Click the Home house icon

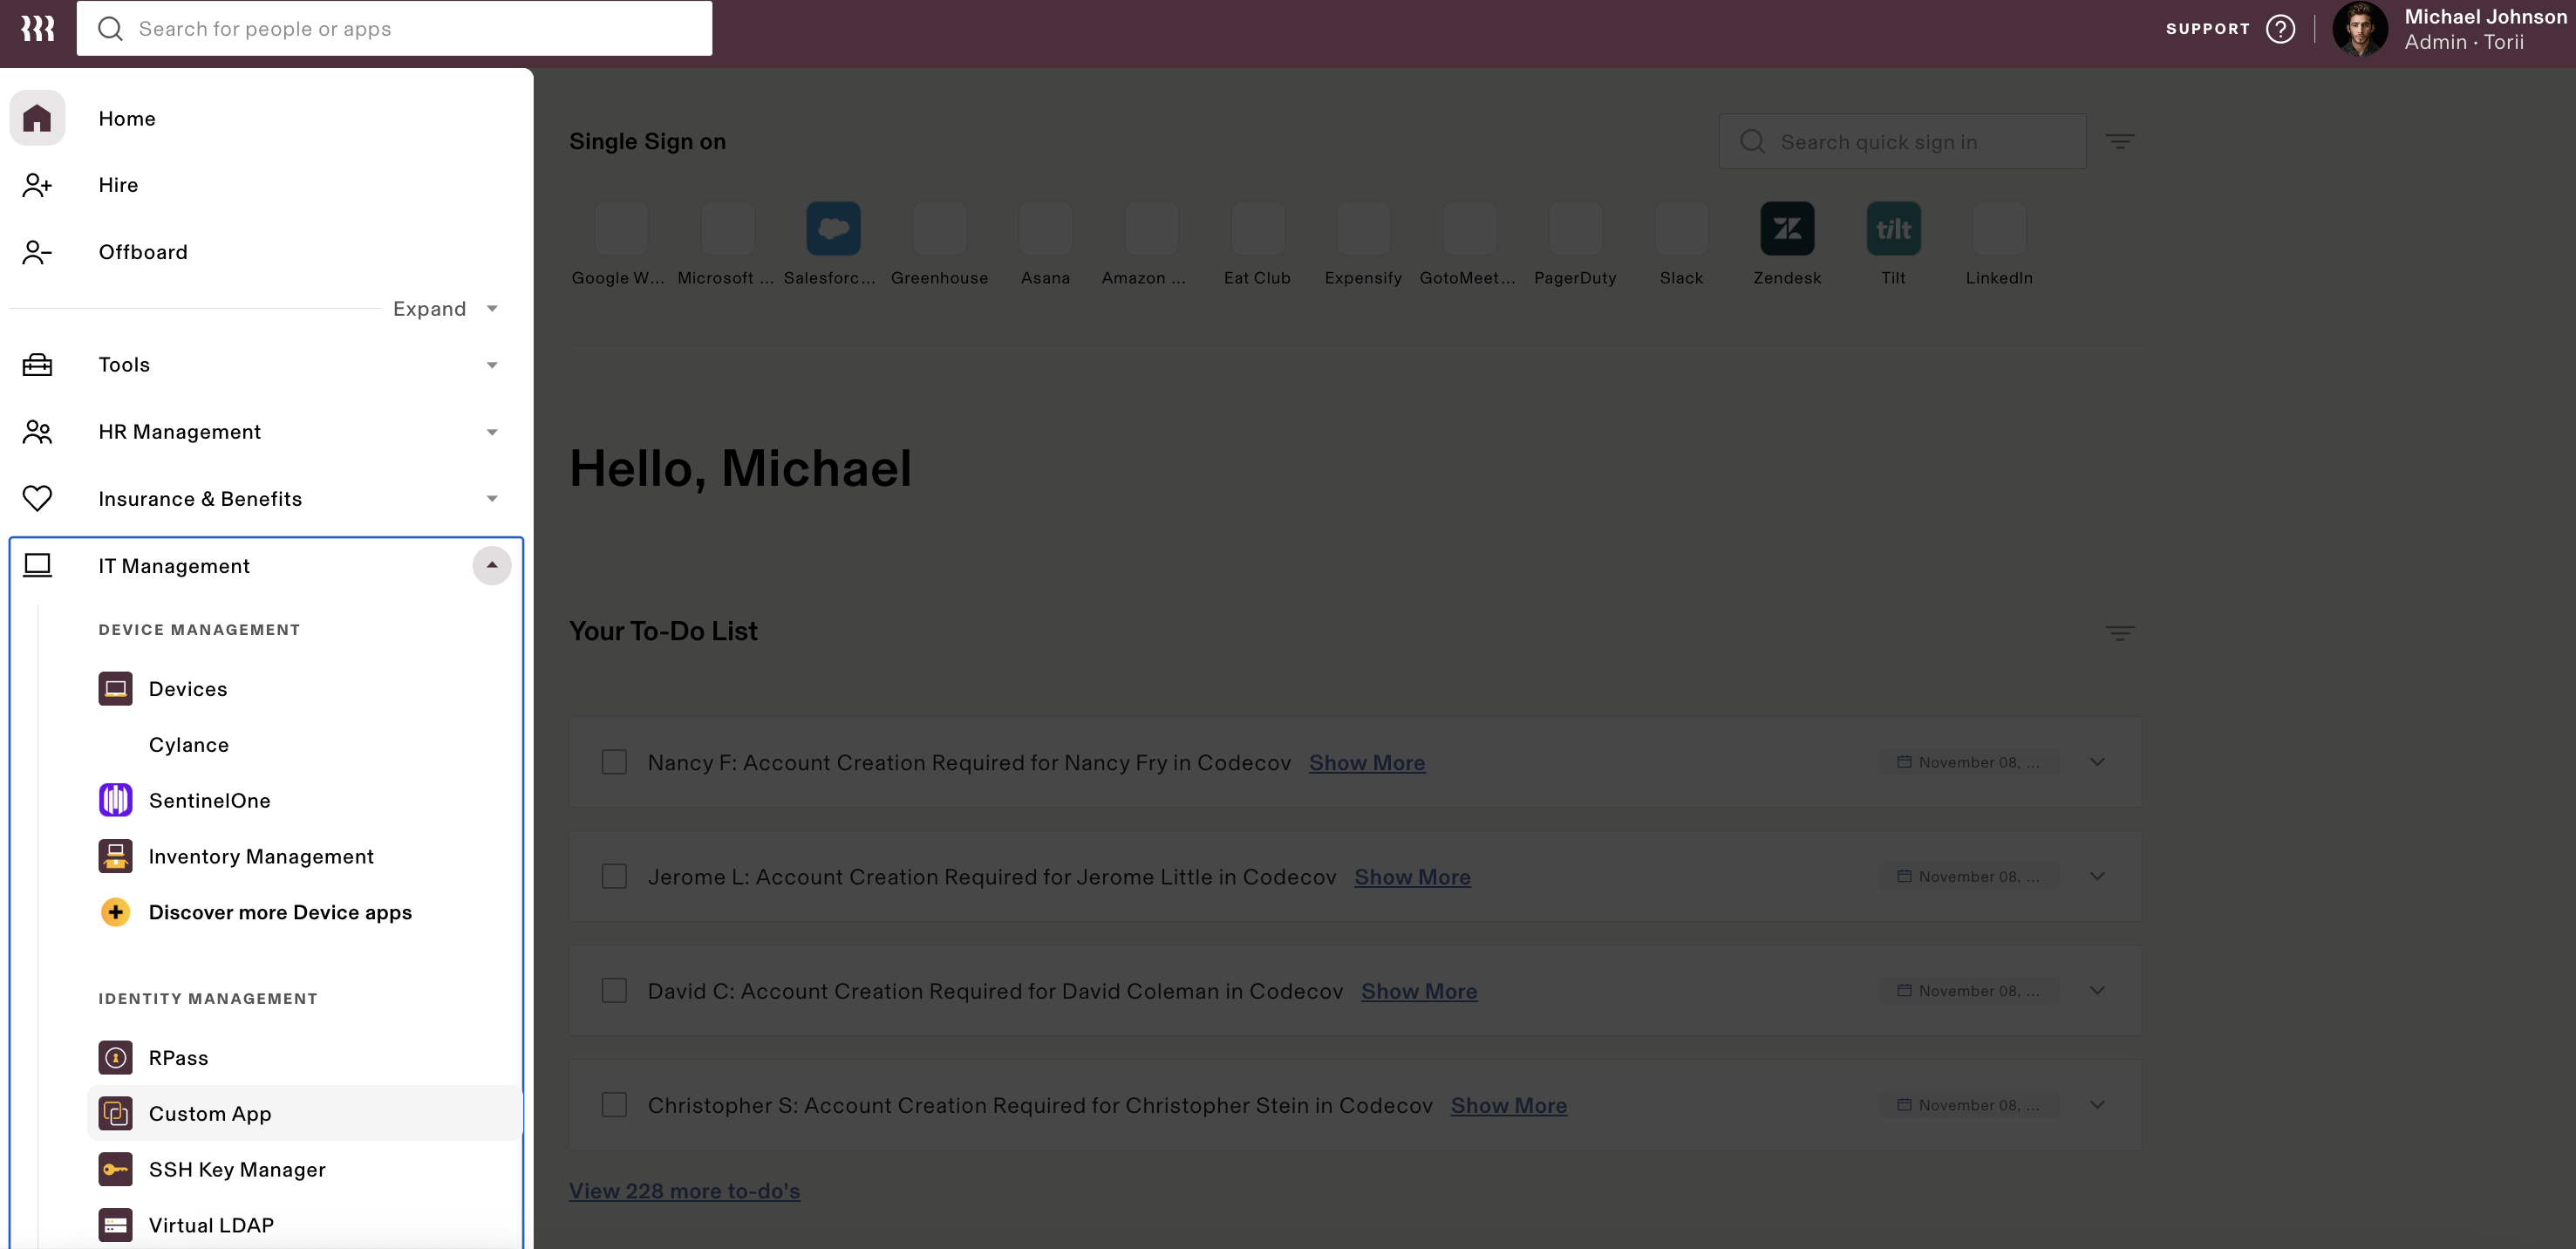coord(37,118)
